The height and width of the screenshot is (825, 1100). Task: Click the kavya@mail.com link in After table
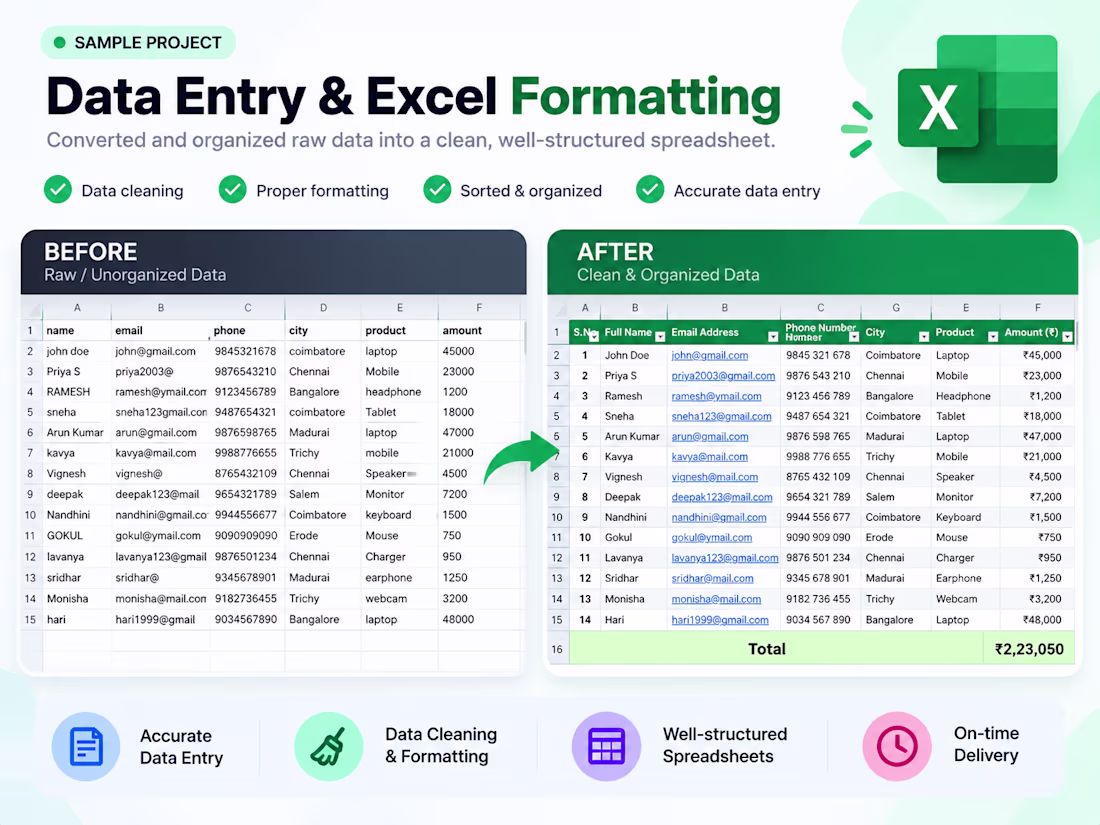[x=709, y=457]
